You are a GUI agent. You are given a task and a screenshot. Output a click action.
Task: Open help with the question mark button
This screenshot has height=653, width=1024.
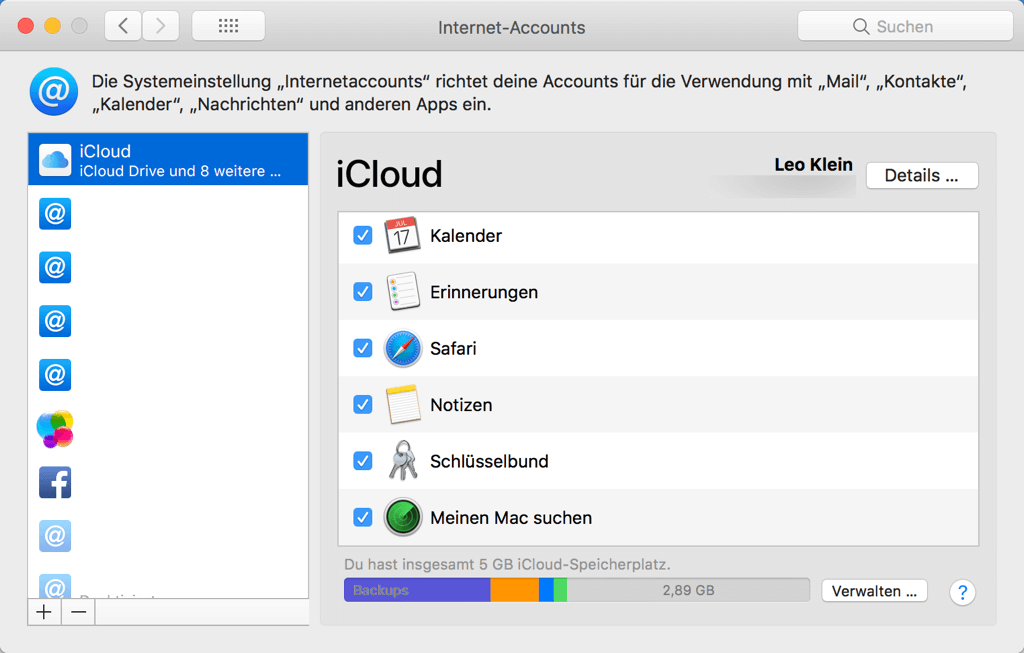coord(962,592)
